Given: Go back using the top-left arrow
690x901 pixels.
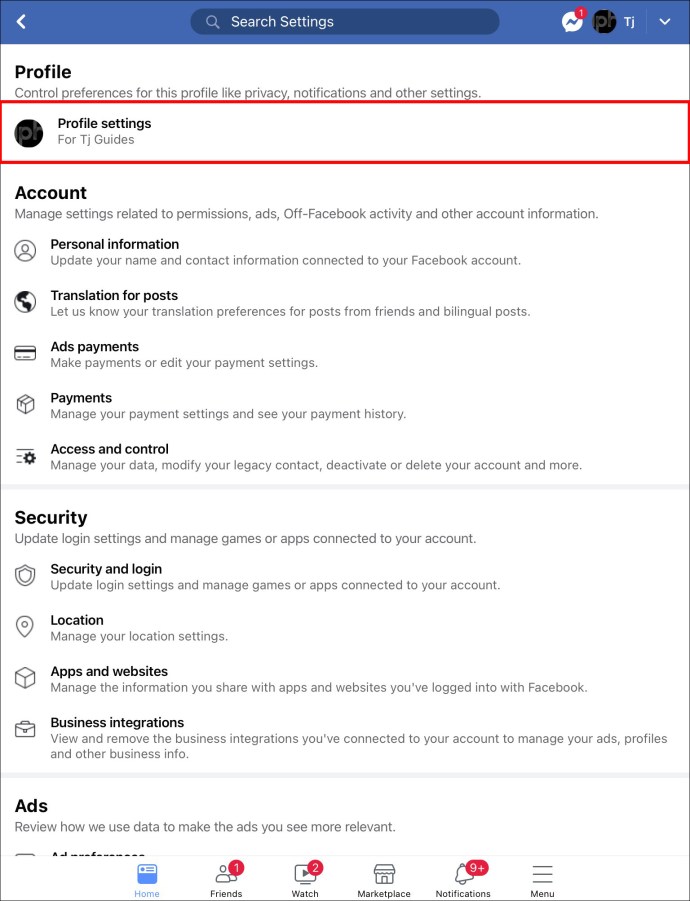Looking at the screenshot, I should coord(21,22).
